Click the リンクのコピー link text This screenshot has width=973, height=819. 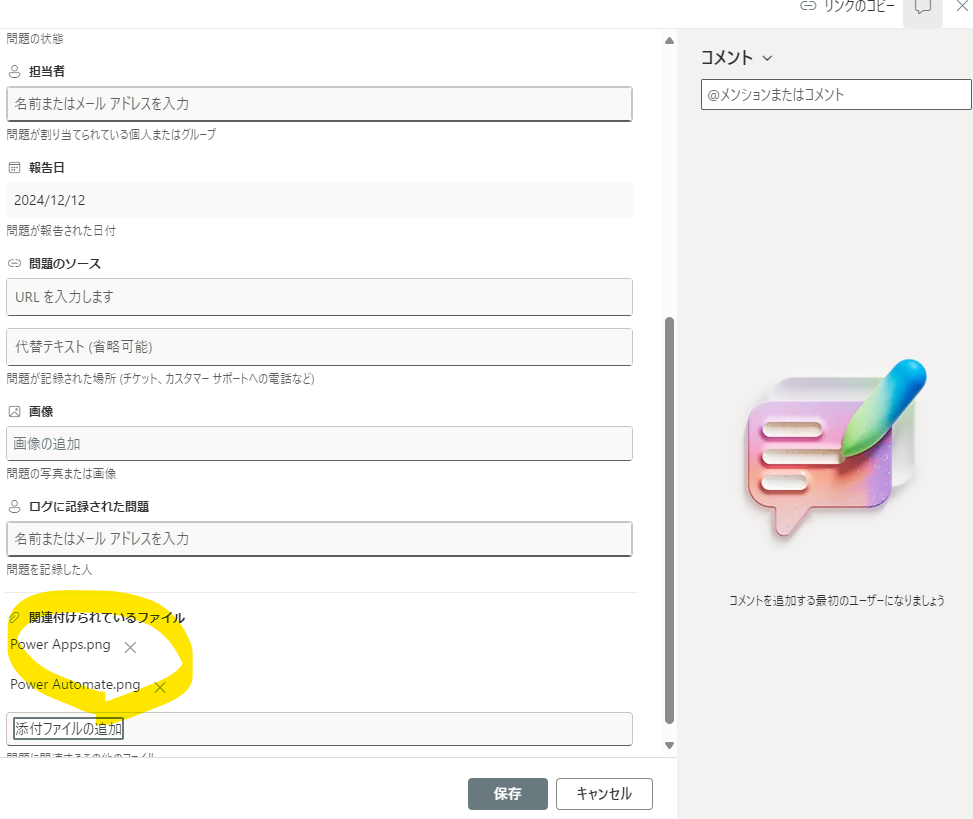click(859, 6)
